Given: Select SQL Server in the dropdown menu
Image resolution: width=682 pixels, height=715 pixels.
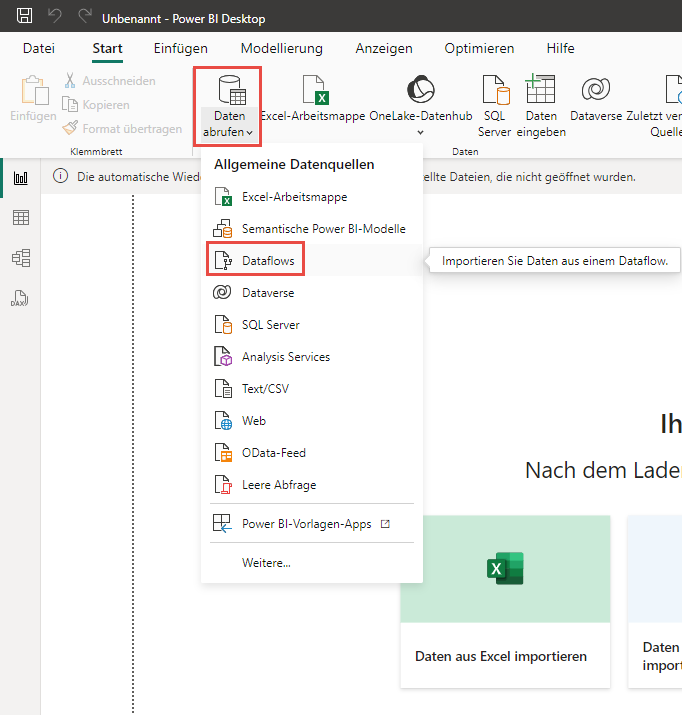Looking at the screenshot, I should point(312,325).
